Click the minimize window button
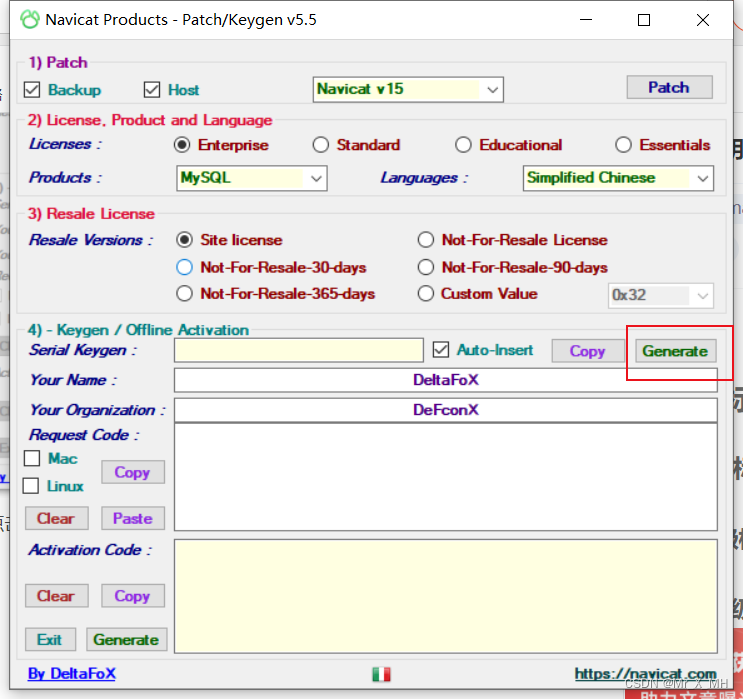The image size is (743, 699). [x=586, y=20]
